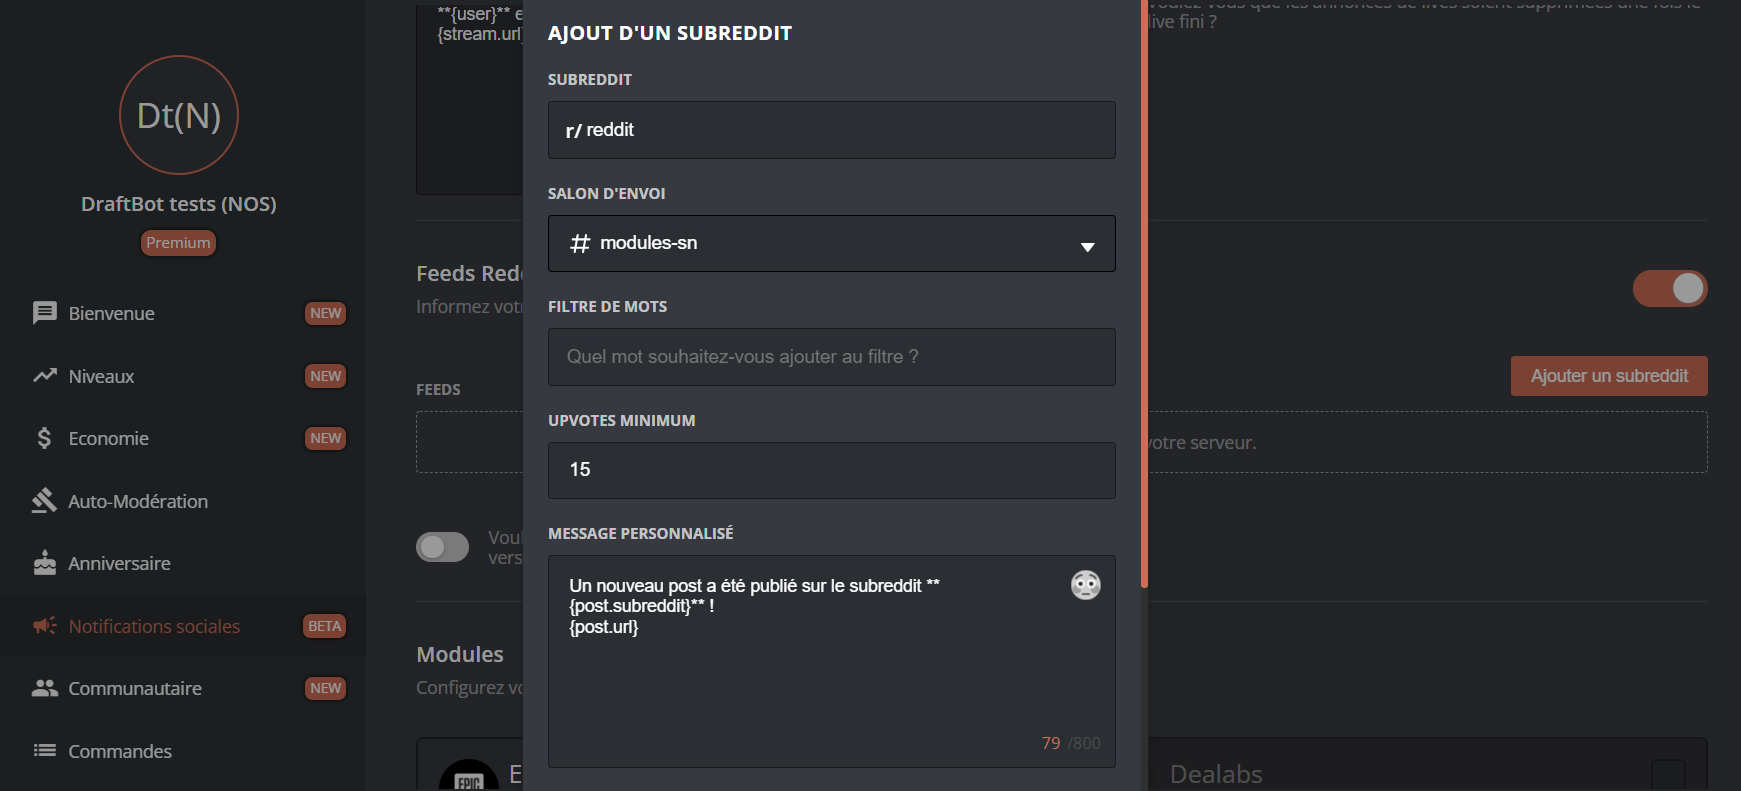Click the Upvotes minimum field
The height and width of the screenshot is (791, 1741).
coord(830,470)
